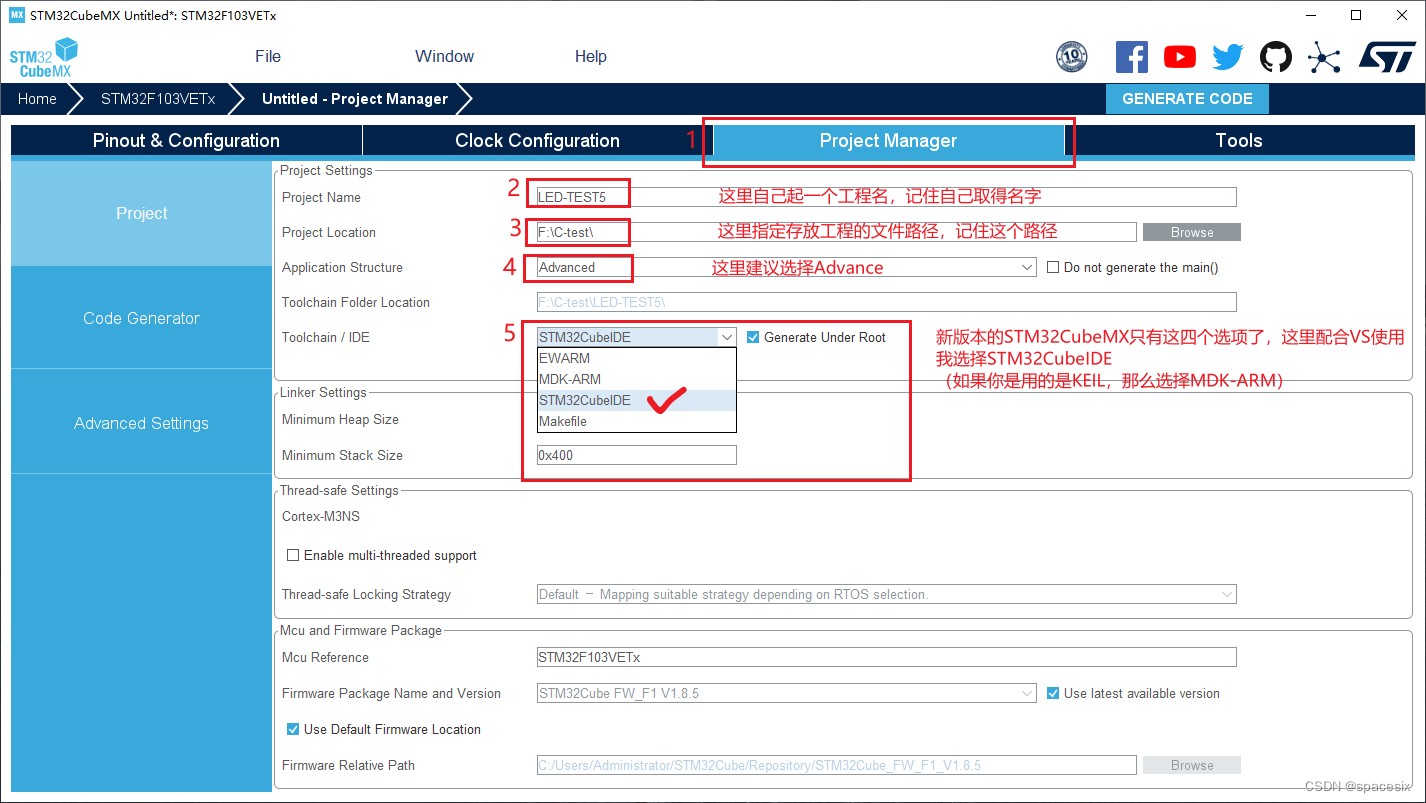
Task: Close the STM32CubeMX window
Action: [1402, 15]
